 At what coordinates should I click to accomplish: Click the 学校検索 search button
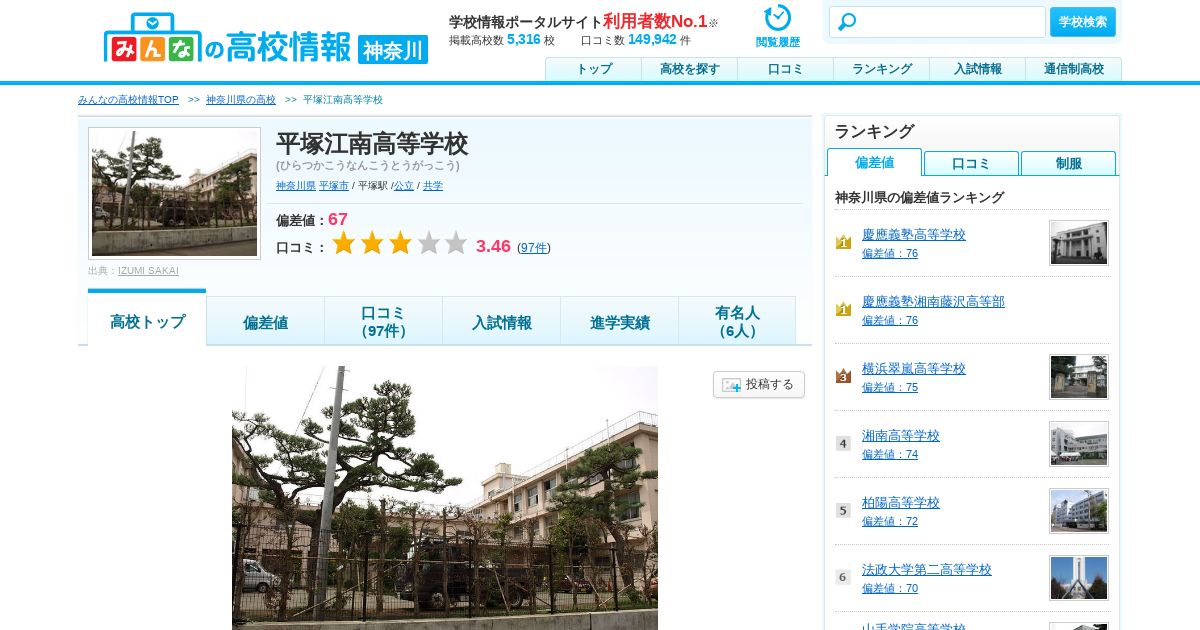pos(1083,22)
